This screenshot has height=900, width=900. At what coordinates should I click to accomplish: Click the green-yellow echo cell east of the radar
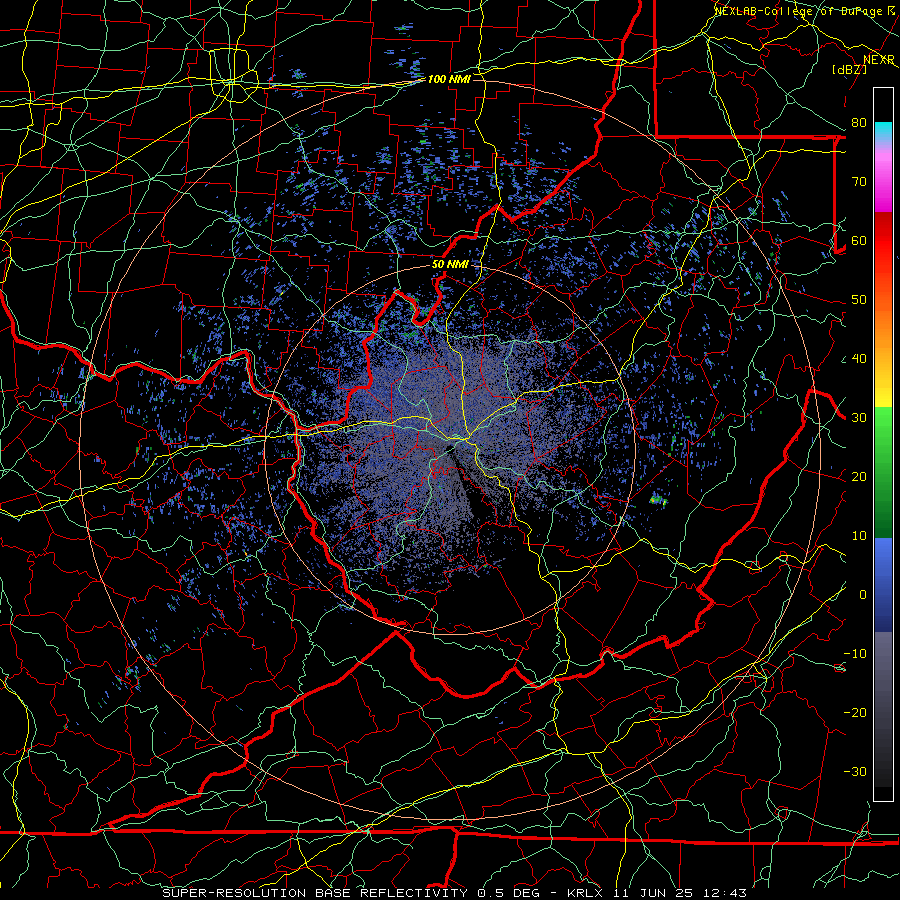coord(658,500)
